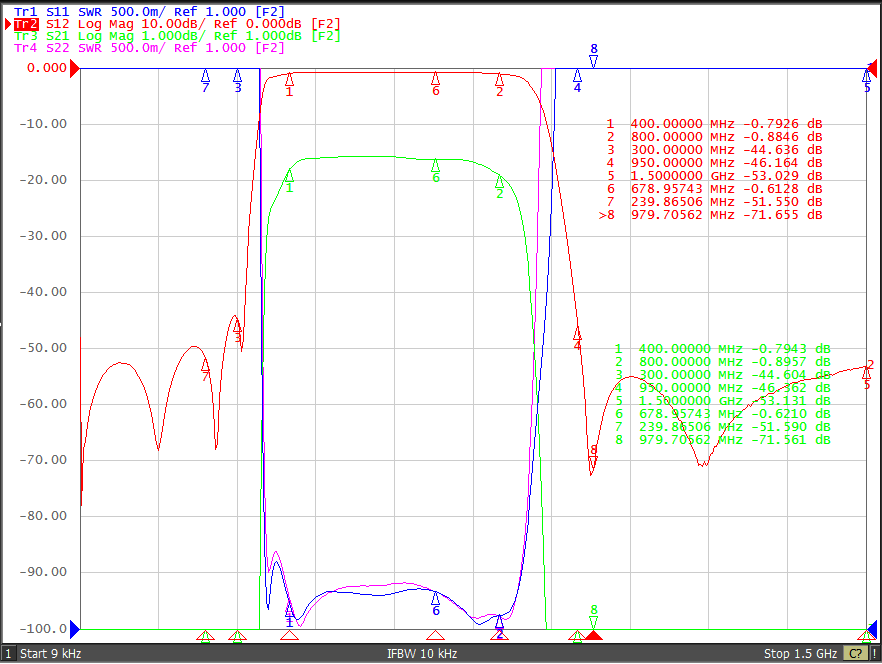Click green marker 6 on the S21 trace
Image resolution: width=882 pixels, height=664 pixels.
click(x=435, y=165)
